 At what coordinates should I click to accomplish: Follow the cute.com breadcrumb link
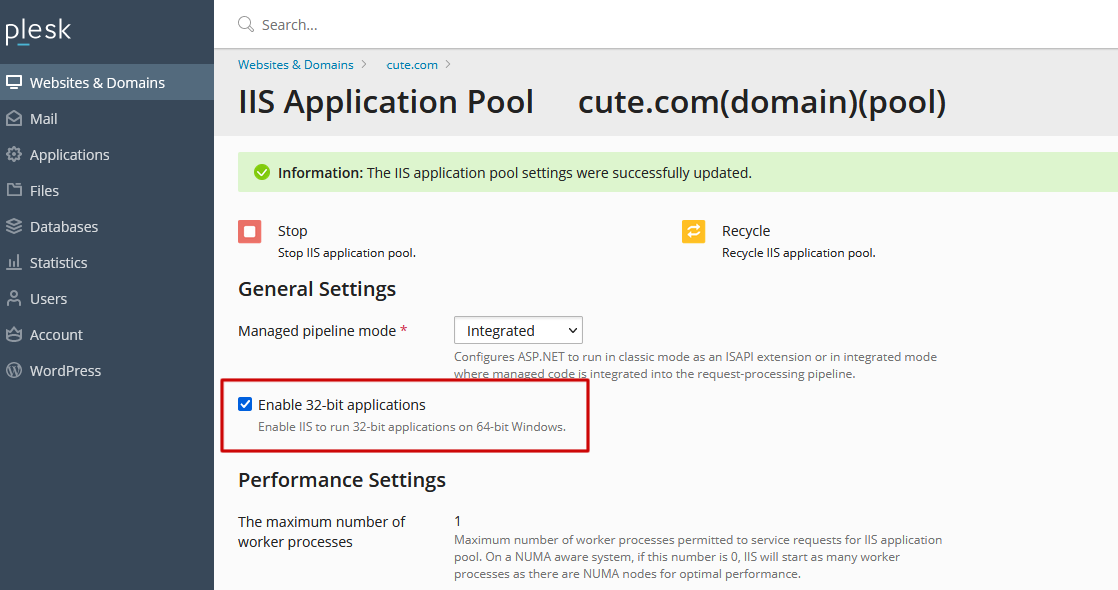pos(412,64)
